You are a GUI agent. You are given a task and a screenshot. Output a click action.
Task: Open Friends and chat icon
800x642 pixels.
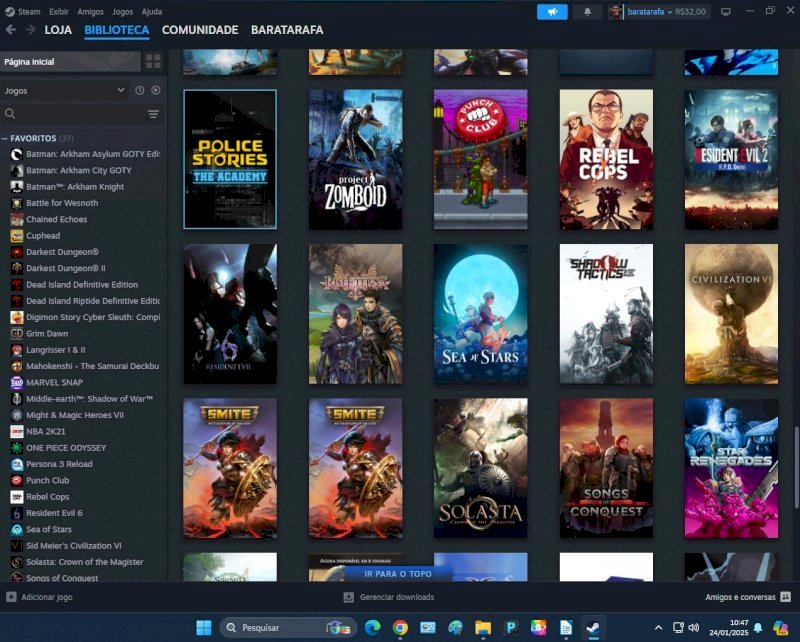coord(786,597)
